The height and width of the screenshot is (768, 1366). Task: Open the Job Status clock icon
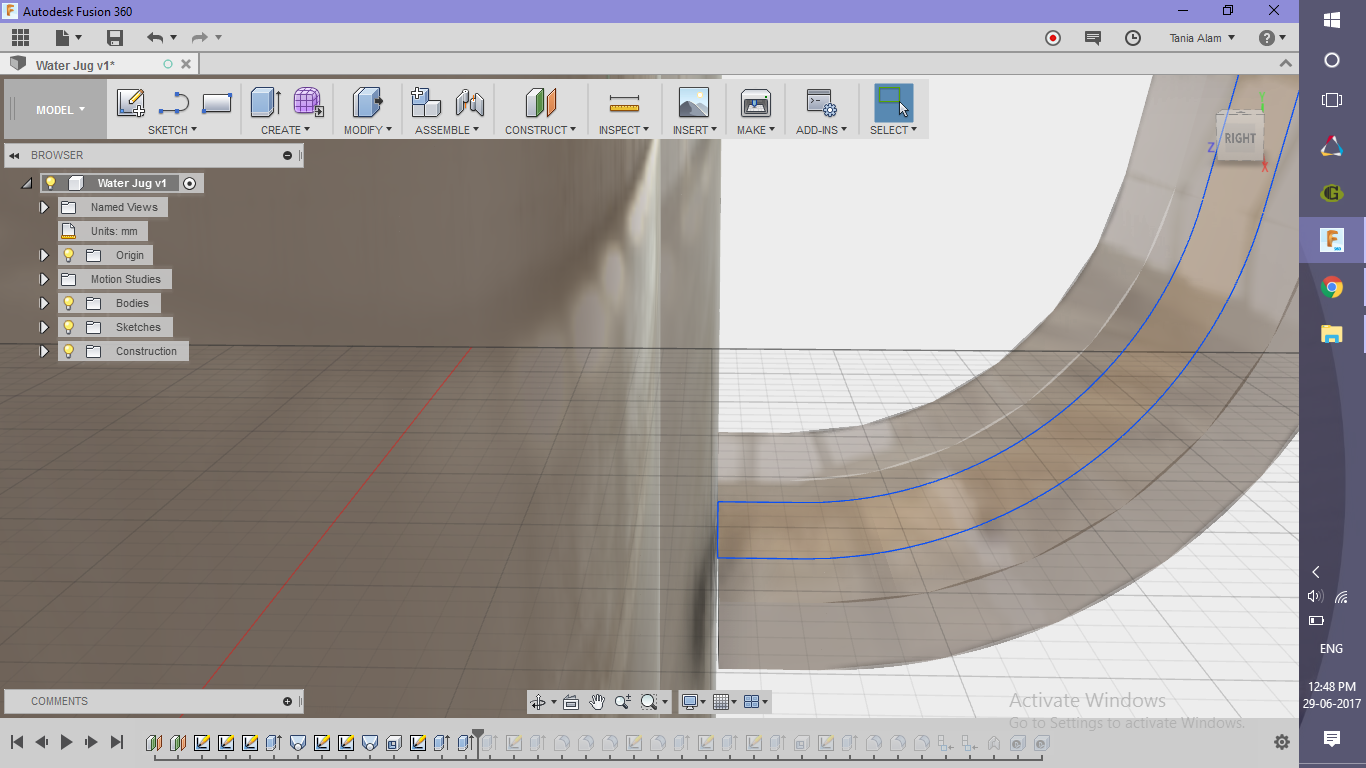click(x=1133, y=38)
